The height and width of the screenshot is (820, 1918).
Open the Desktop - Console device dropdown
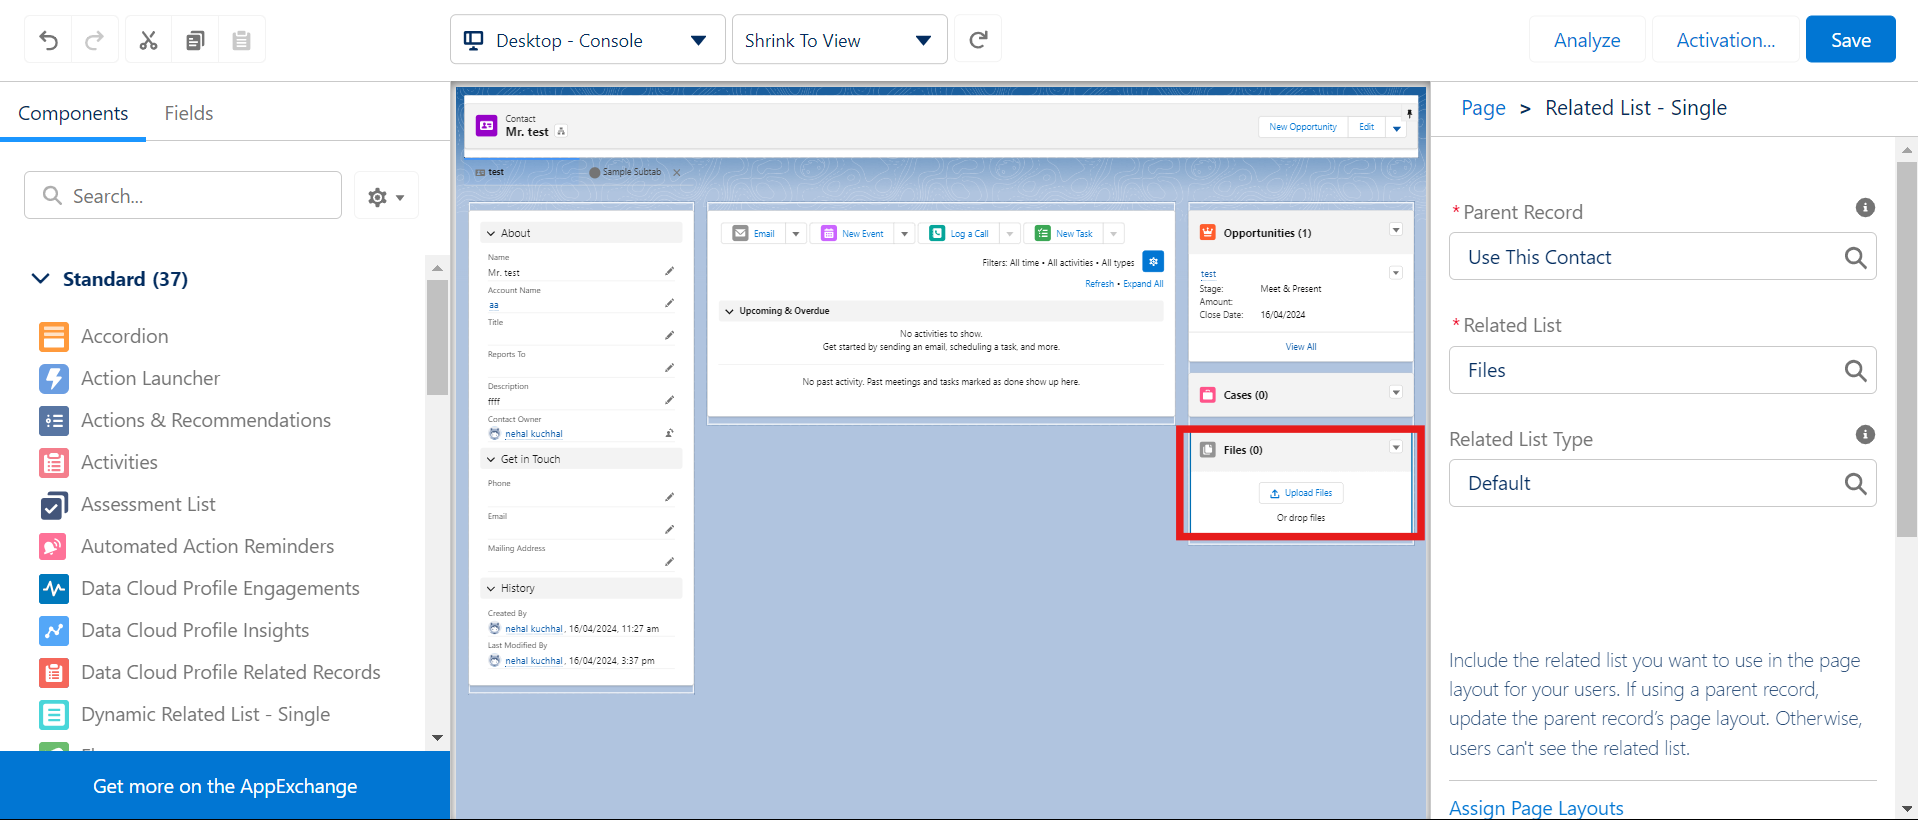(588, 40)
